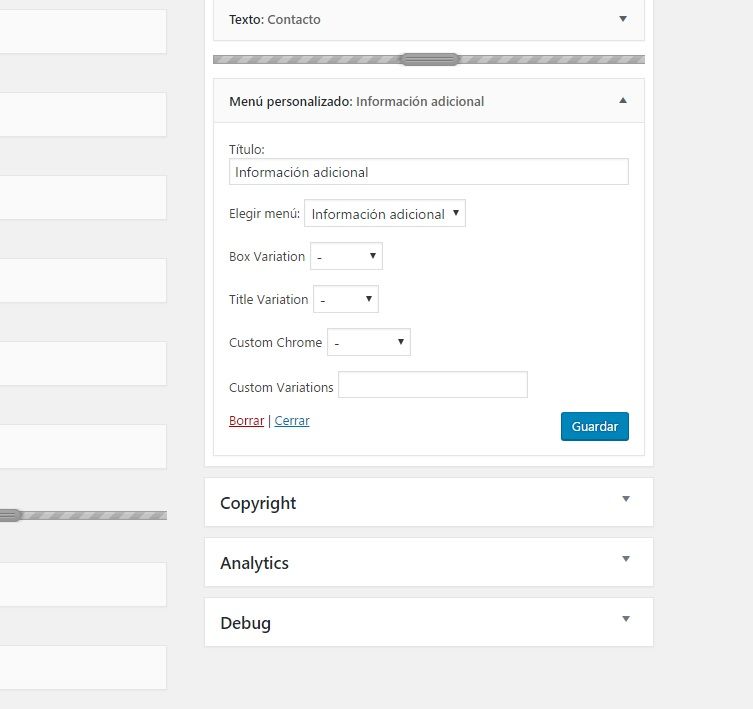Screen dimensions: 753x709
Task: Expand the Copyright section arrow
Action: pos(626,499)
